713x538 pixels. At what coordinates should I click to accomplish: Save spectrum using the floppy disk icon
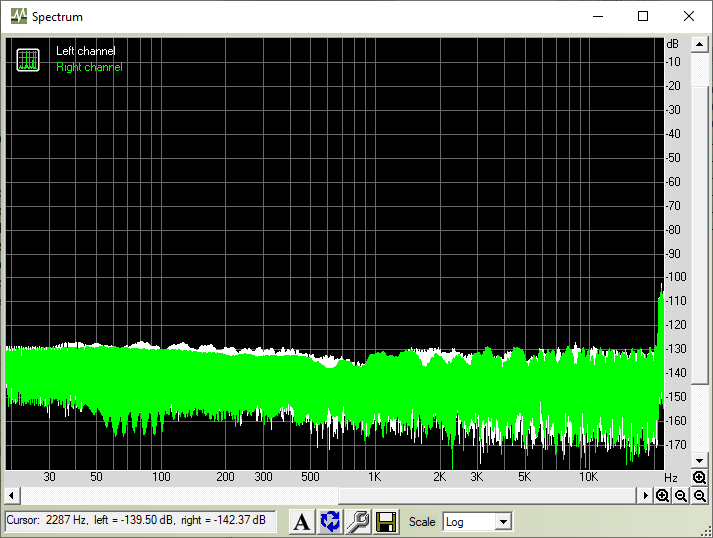click(386, 521)
